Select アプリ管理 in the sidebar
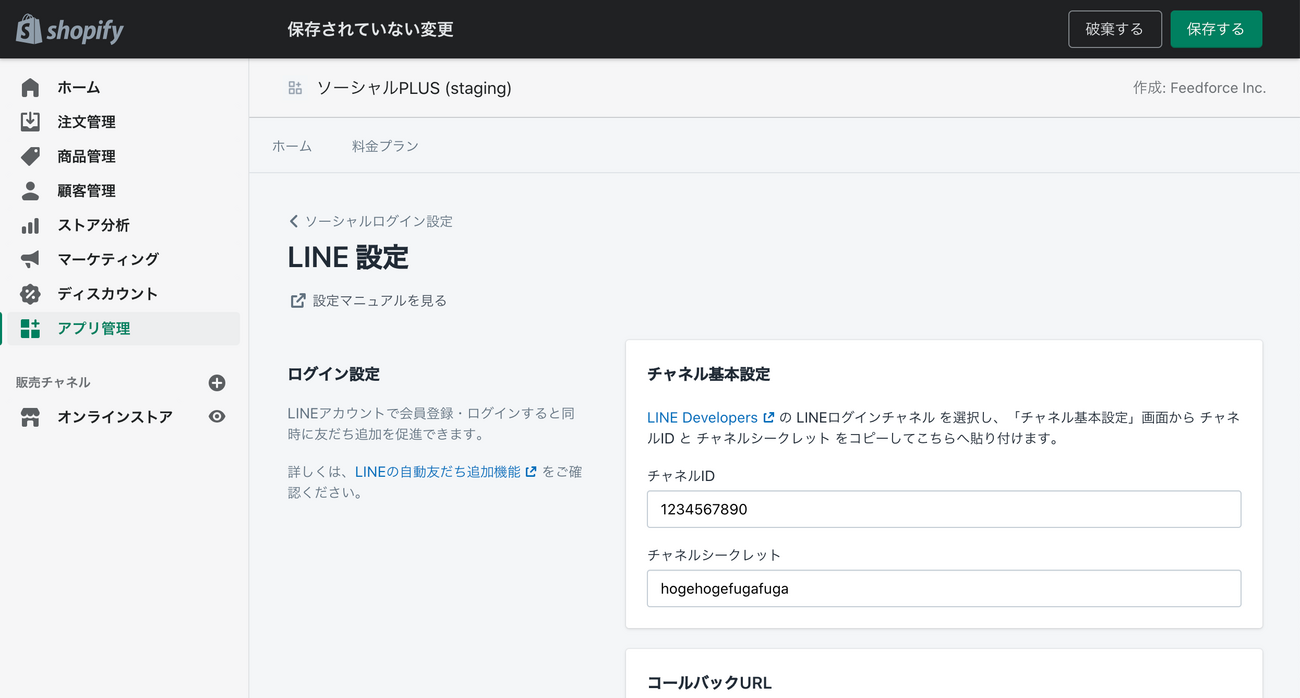The height and width of the screenshot is (698, 1300). click(x=94, y=328)
